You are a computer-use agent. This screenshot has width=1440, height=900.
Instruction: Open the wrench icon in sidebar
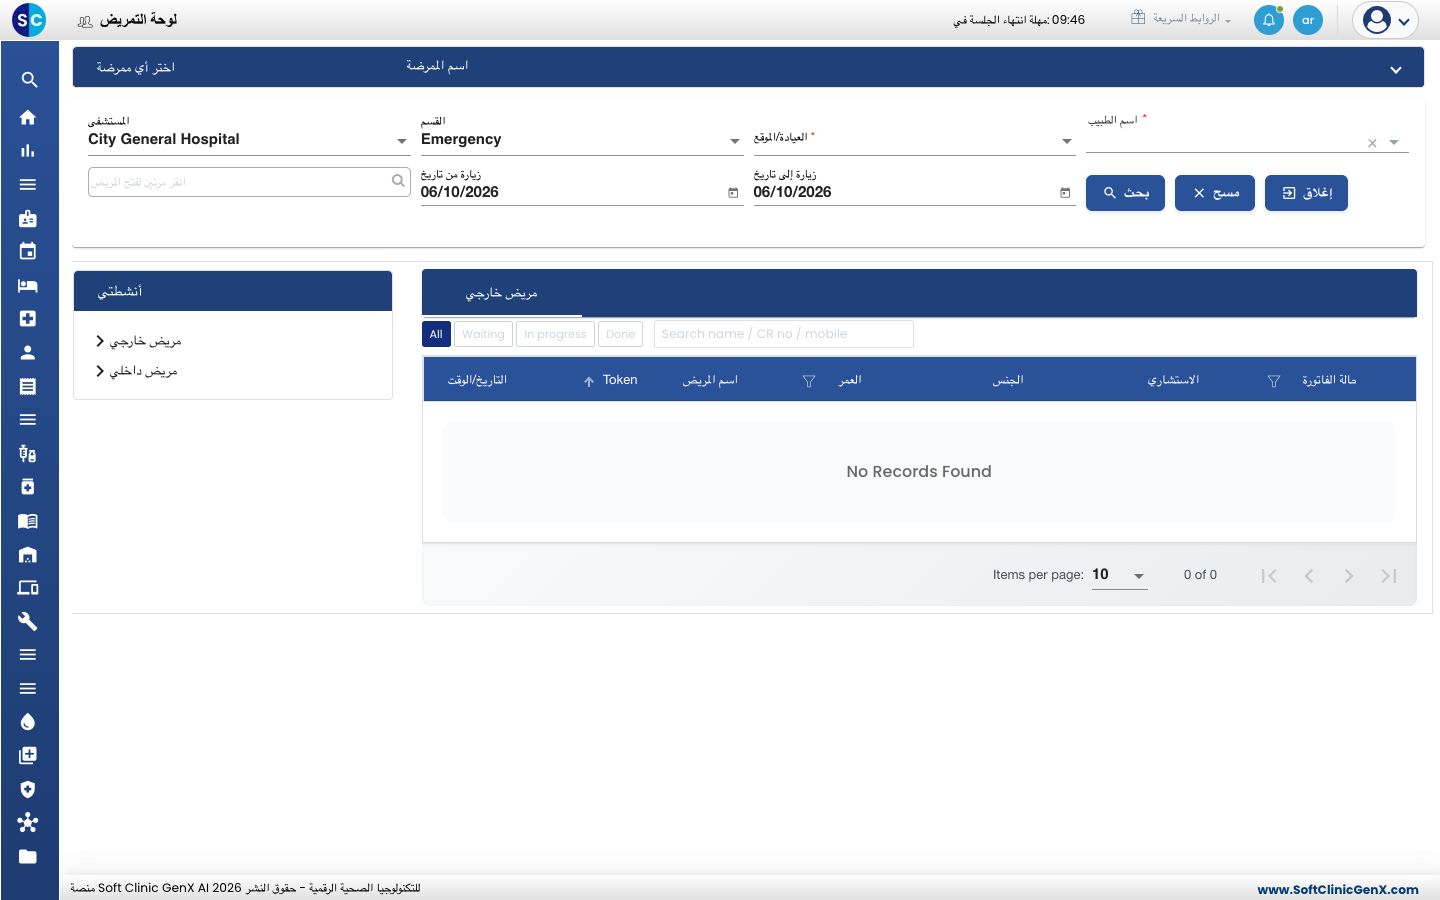(x=28, y=621)
